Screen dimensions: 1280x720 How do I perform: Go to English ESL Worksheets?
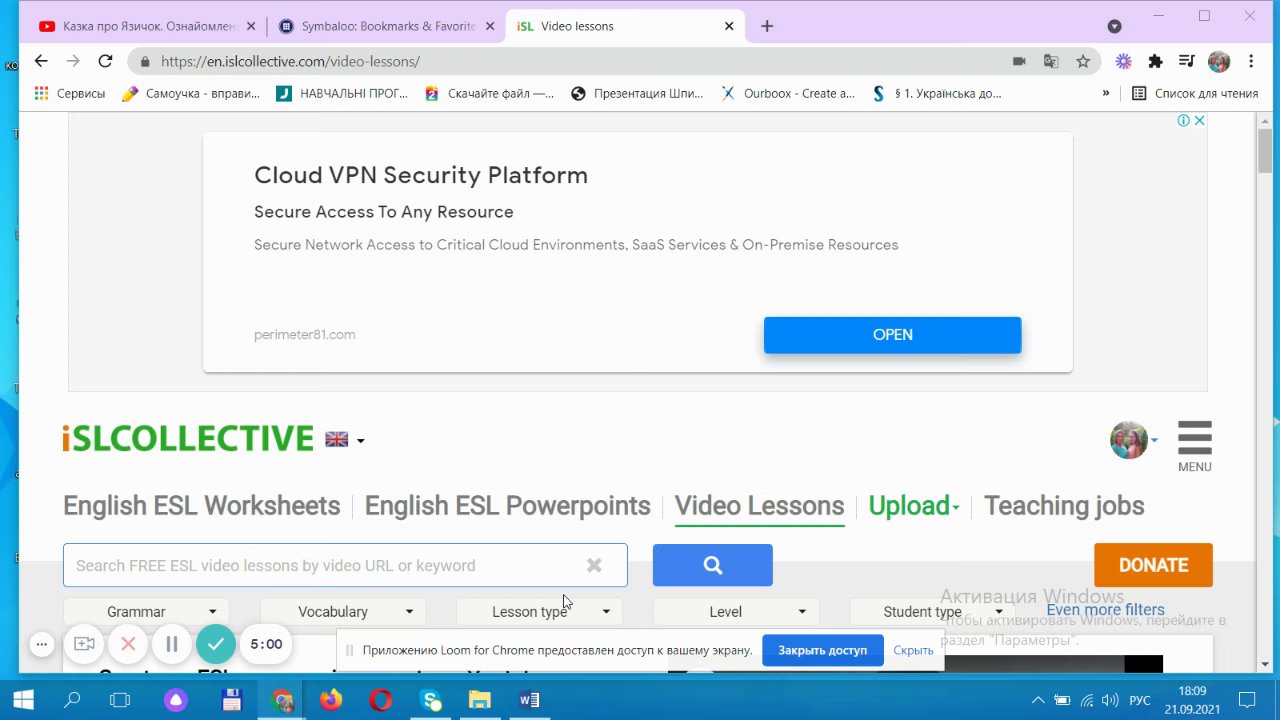pos(201,506)
